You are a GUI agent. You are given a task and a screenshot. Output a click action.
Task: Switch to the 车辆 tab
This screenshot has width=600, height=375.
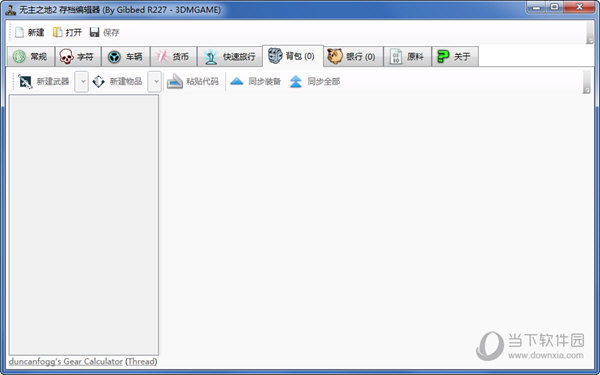pyautogui.click(x=126, y=57)
